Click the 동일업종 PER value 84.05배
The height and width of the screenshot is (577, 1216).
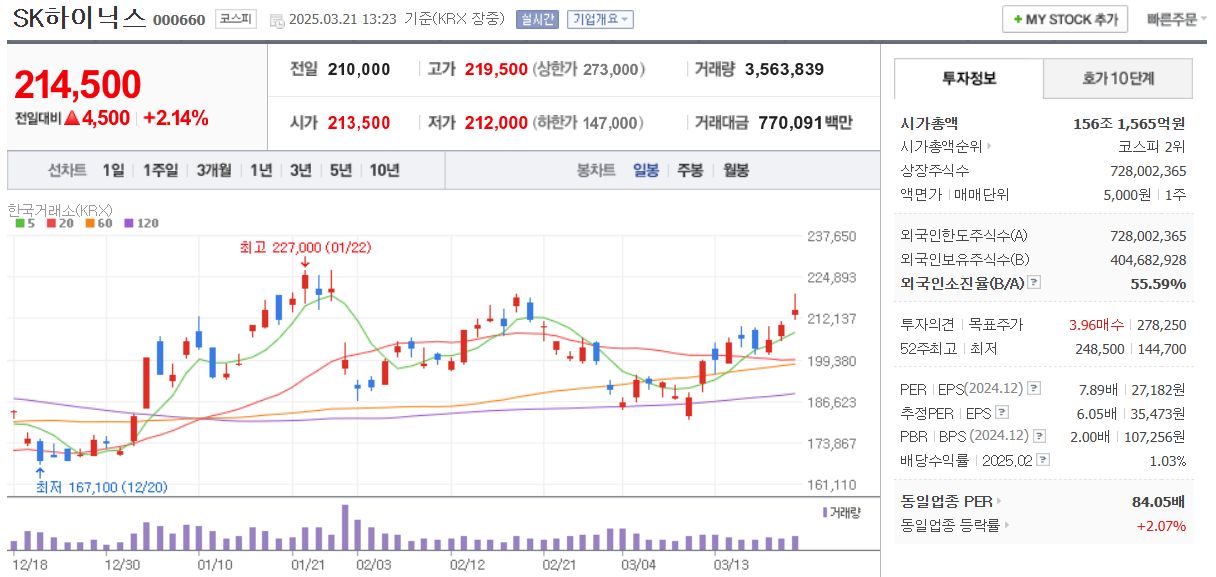(1158, 501)
